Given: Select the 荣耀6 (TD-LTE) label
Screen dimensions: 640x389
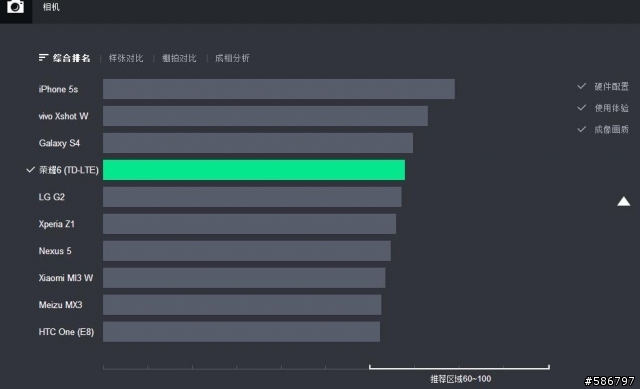Looking at the screenshot, I should click(69, 170).
